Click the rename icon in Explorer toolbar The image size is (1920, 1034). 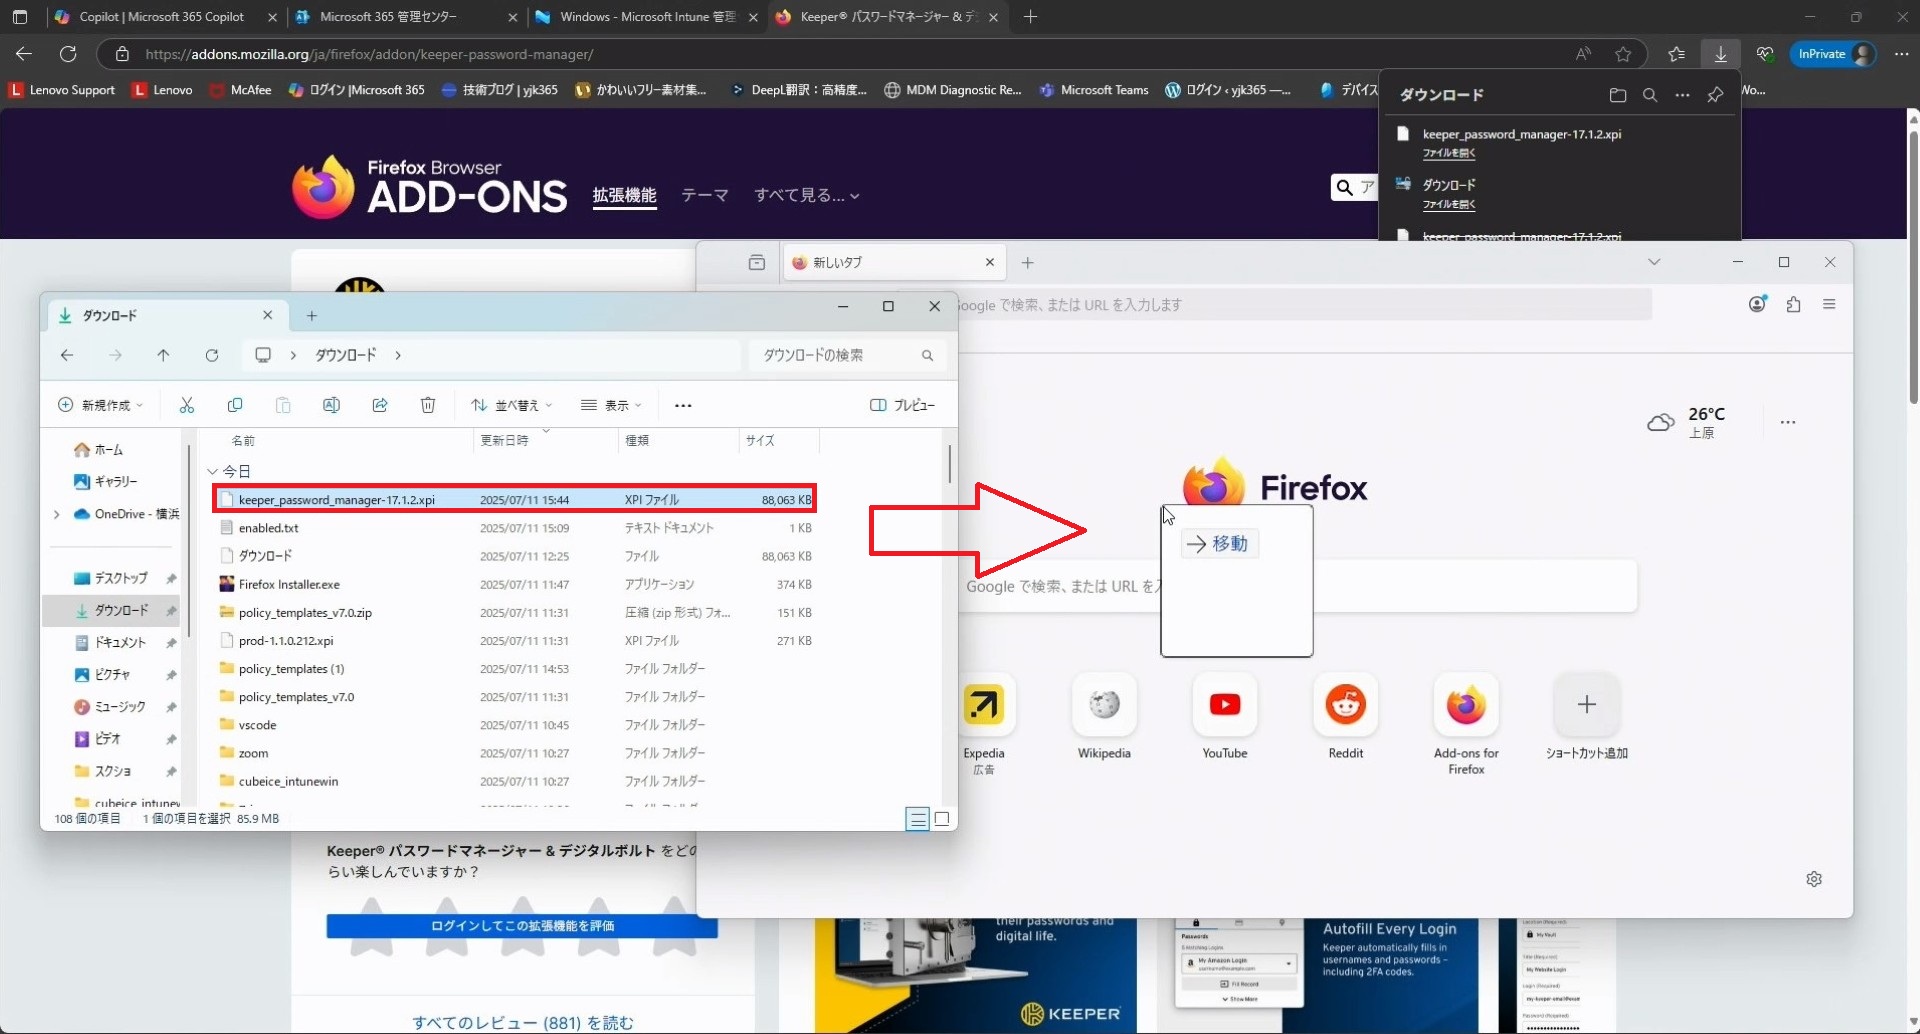(x=331, y=405)
